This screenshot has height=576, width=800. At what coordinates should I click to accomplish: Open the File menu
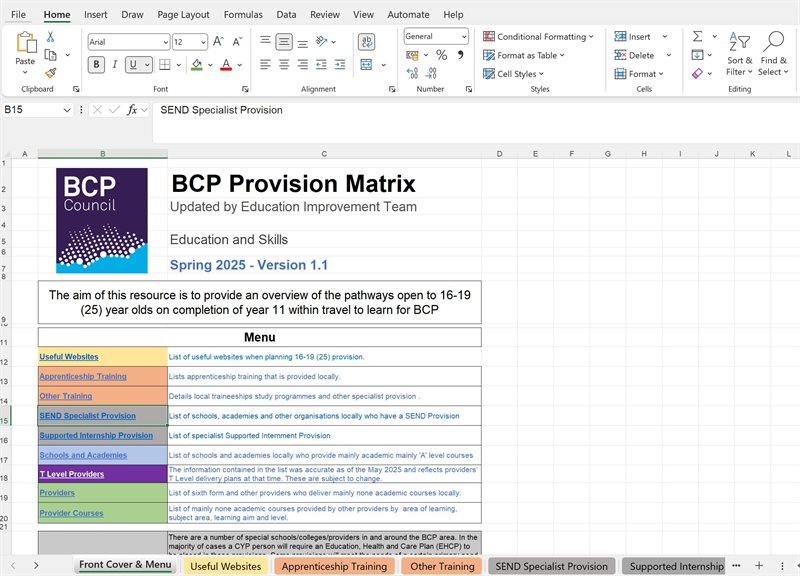pos(18,15)
